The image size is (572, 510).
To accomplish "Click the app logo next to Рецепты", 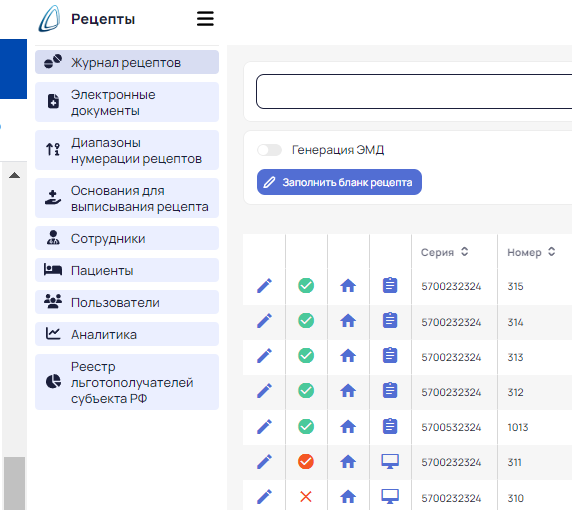I will point(50,18).
